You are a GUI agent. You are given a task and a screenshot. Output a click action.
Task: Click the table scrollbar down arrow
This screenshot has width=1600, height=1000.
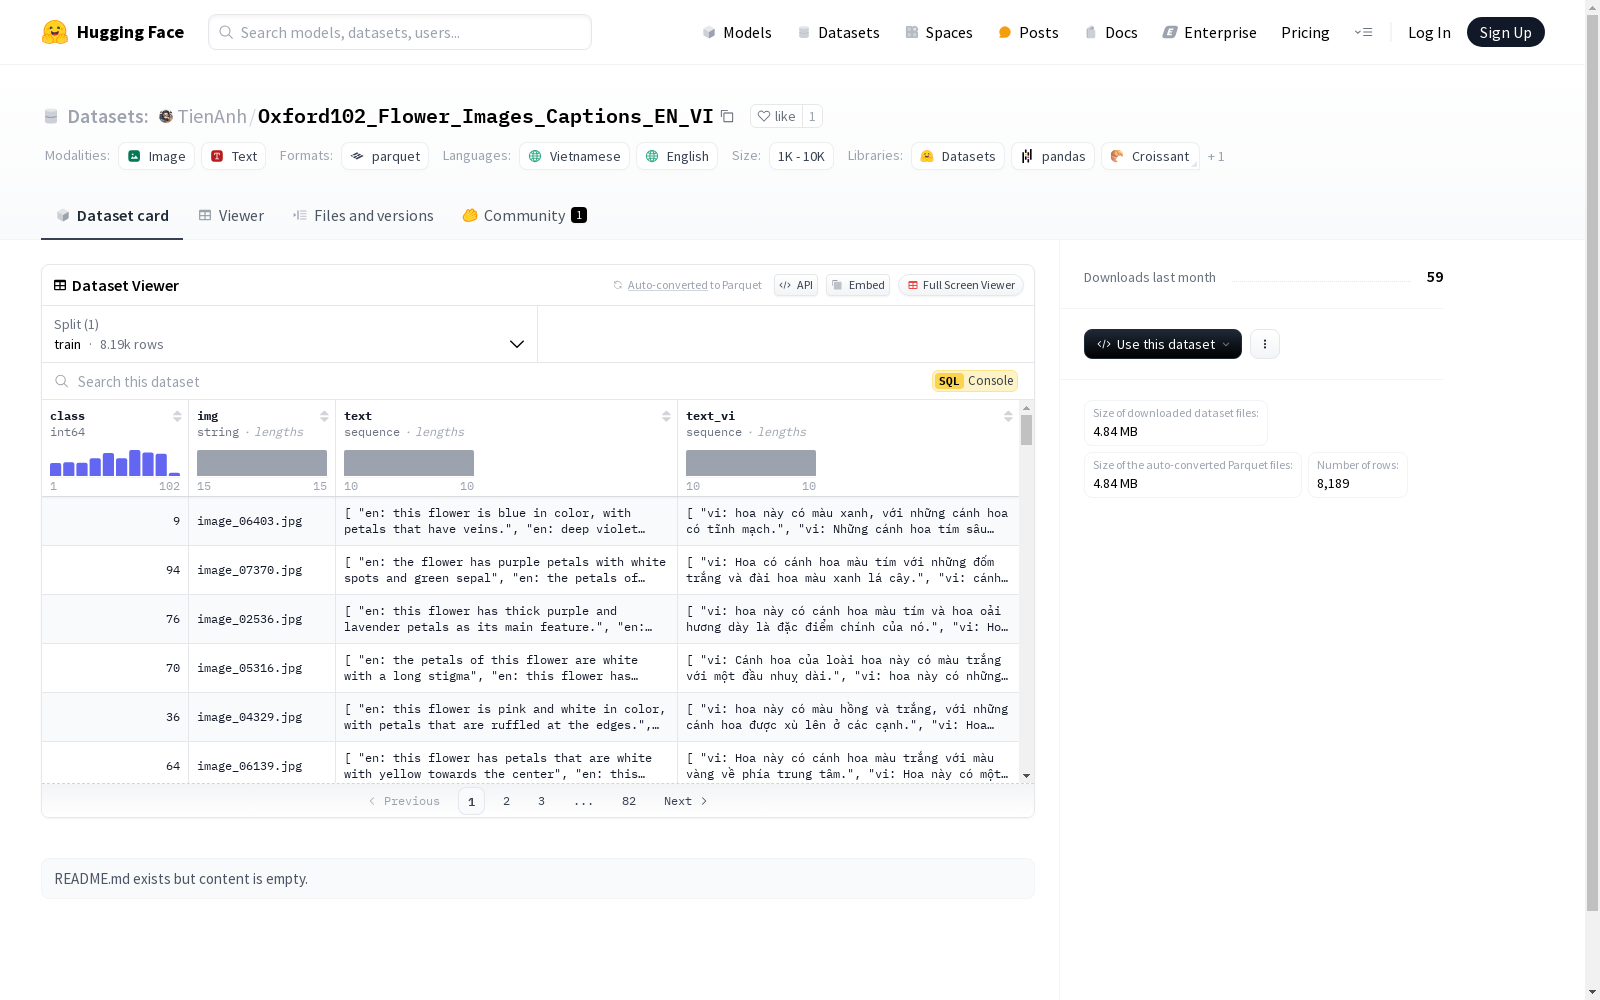[x=1026, y=776]
